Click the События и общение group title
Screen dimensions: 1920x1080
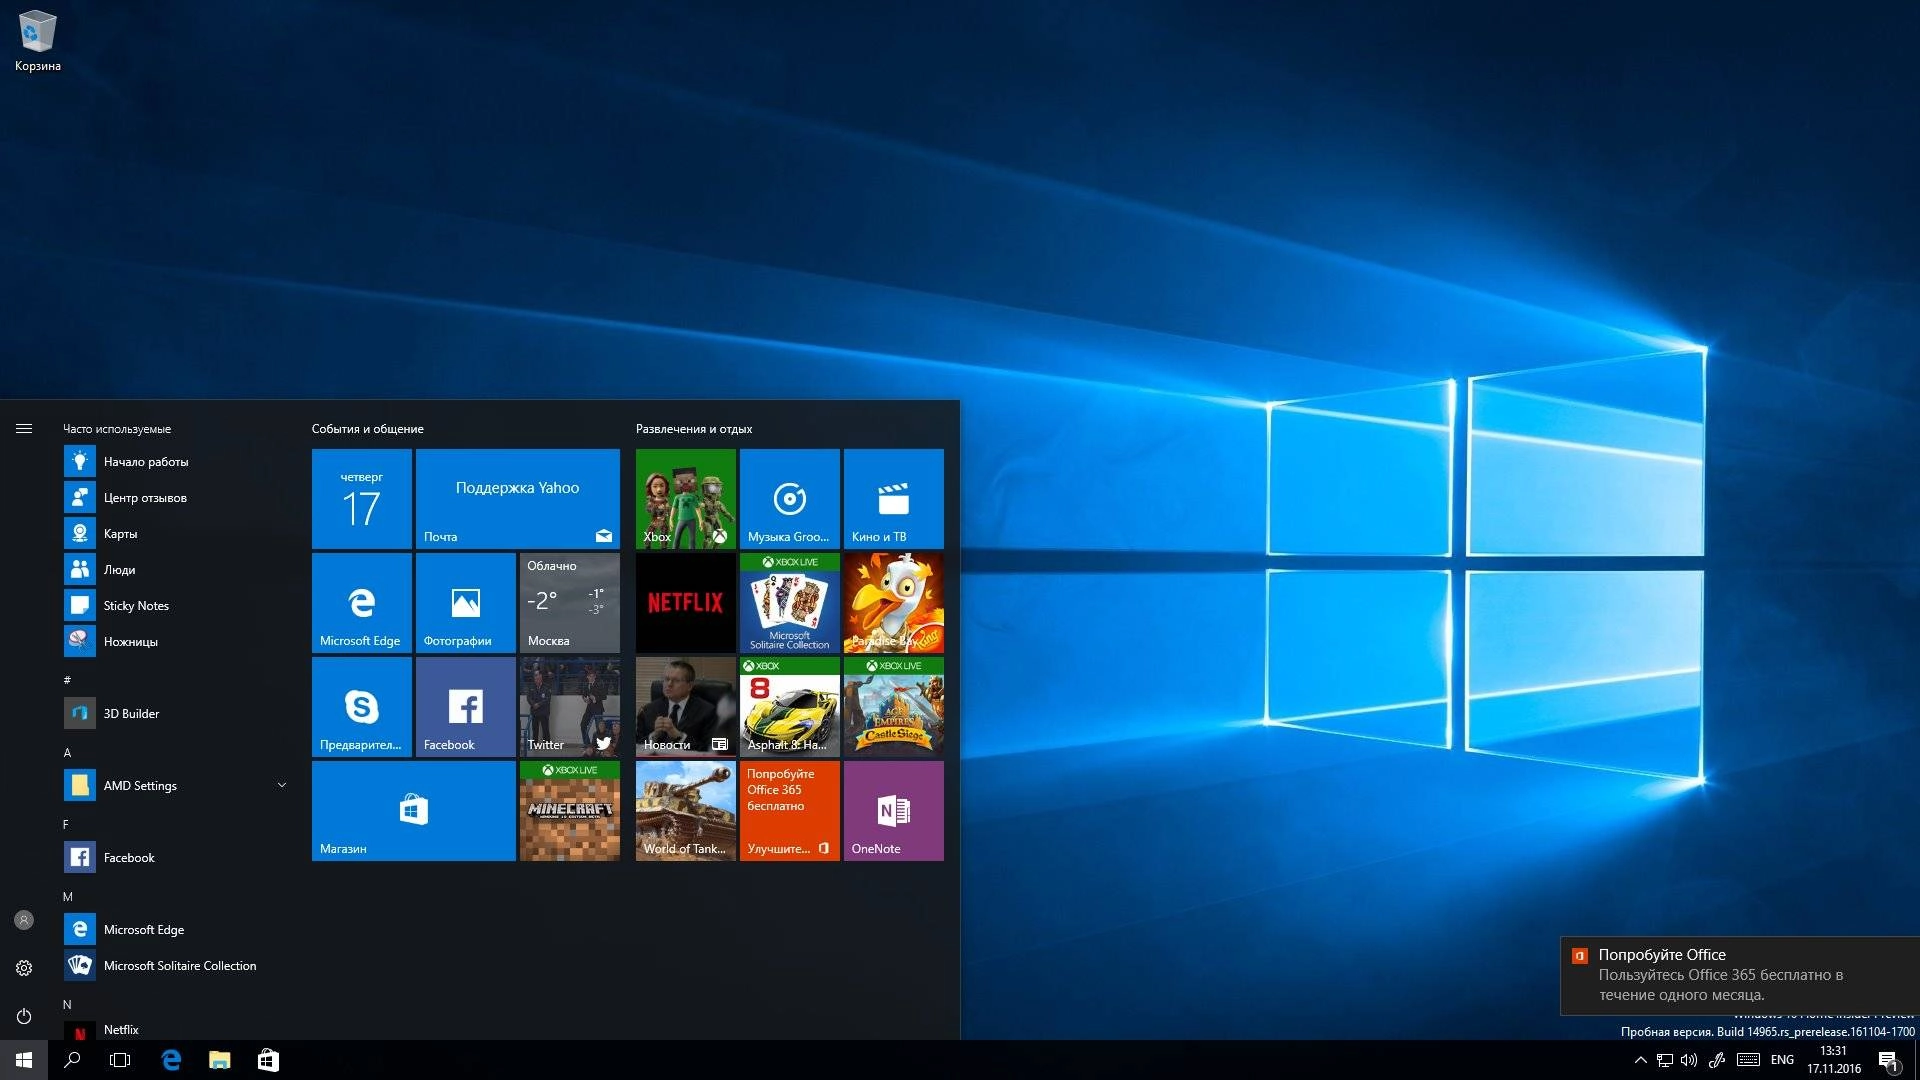pyautogui.click(x=367, y=429)
